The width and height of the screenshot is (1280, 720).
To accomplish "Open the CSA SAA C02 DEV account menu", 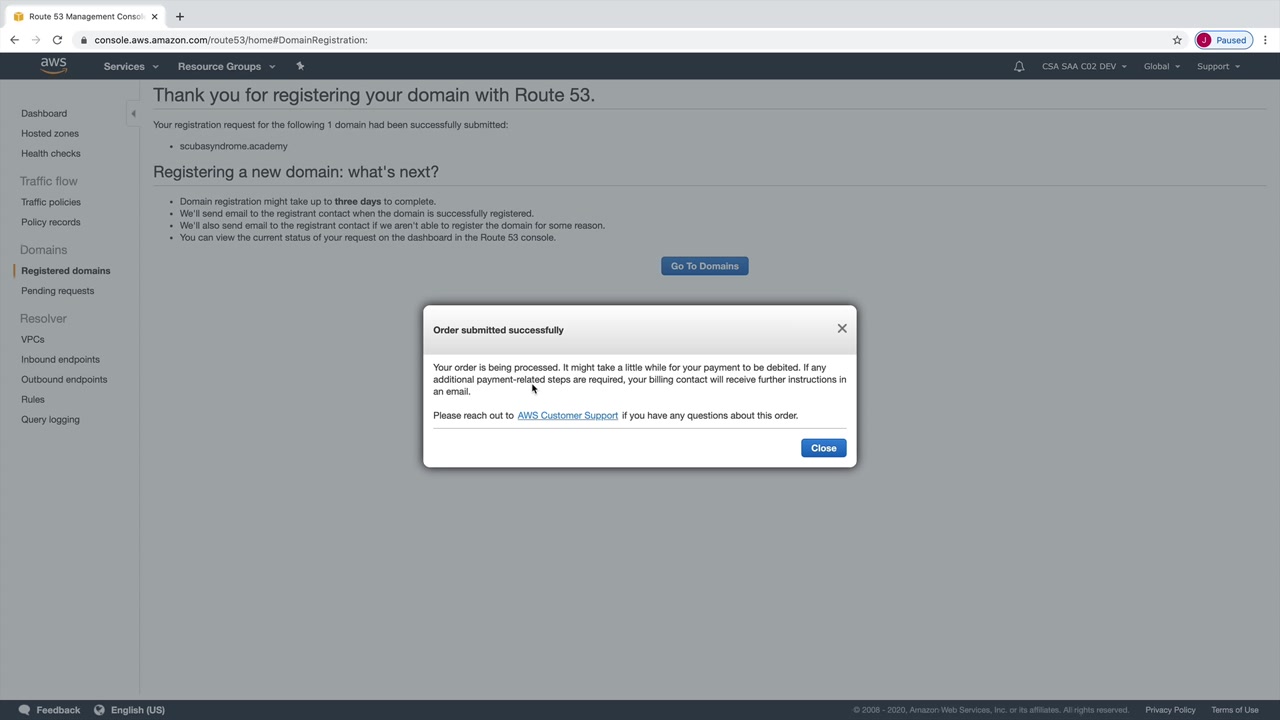I will click(x=1084, y=66).
